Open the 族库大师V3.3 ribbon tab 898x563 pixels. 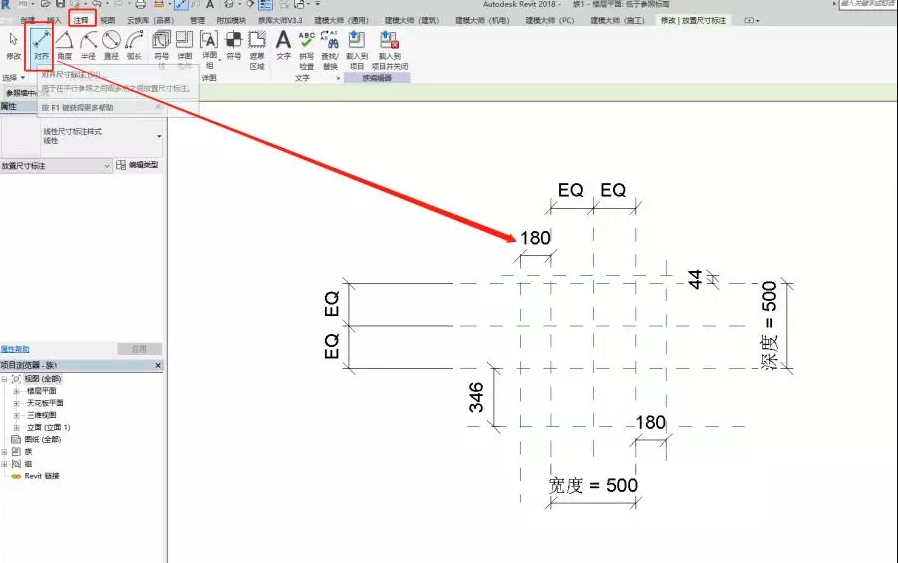click(280, 20)
